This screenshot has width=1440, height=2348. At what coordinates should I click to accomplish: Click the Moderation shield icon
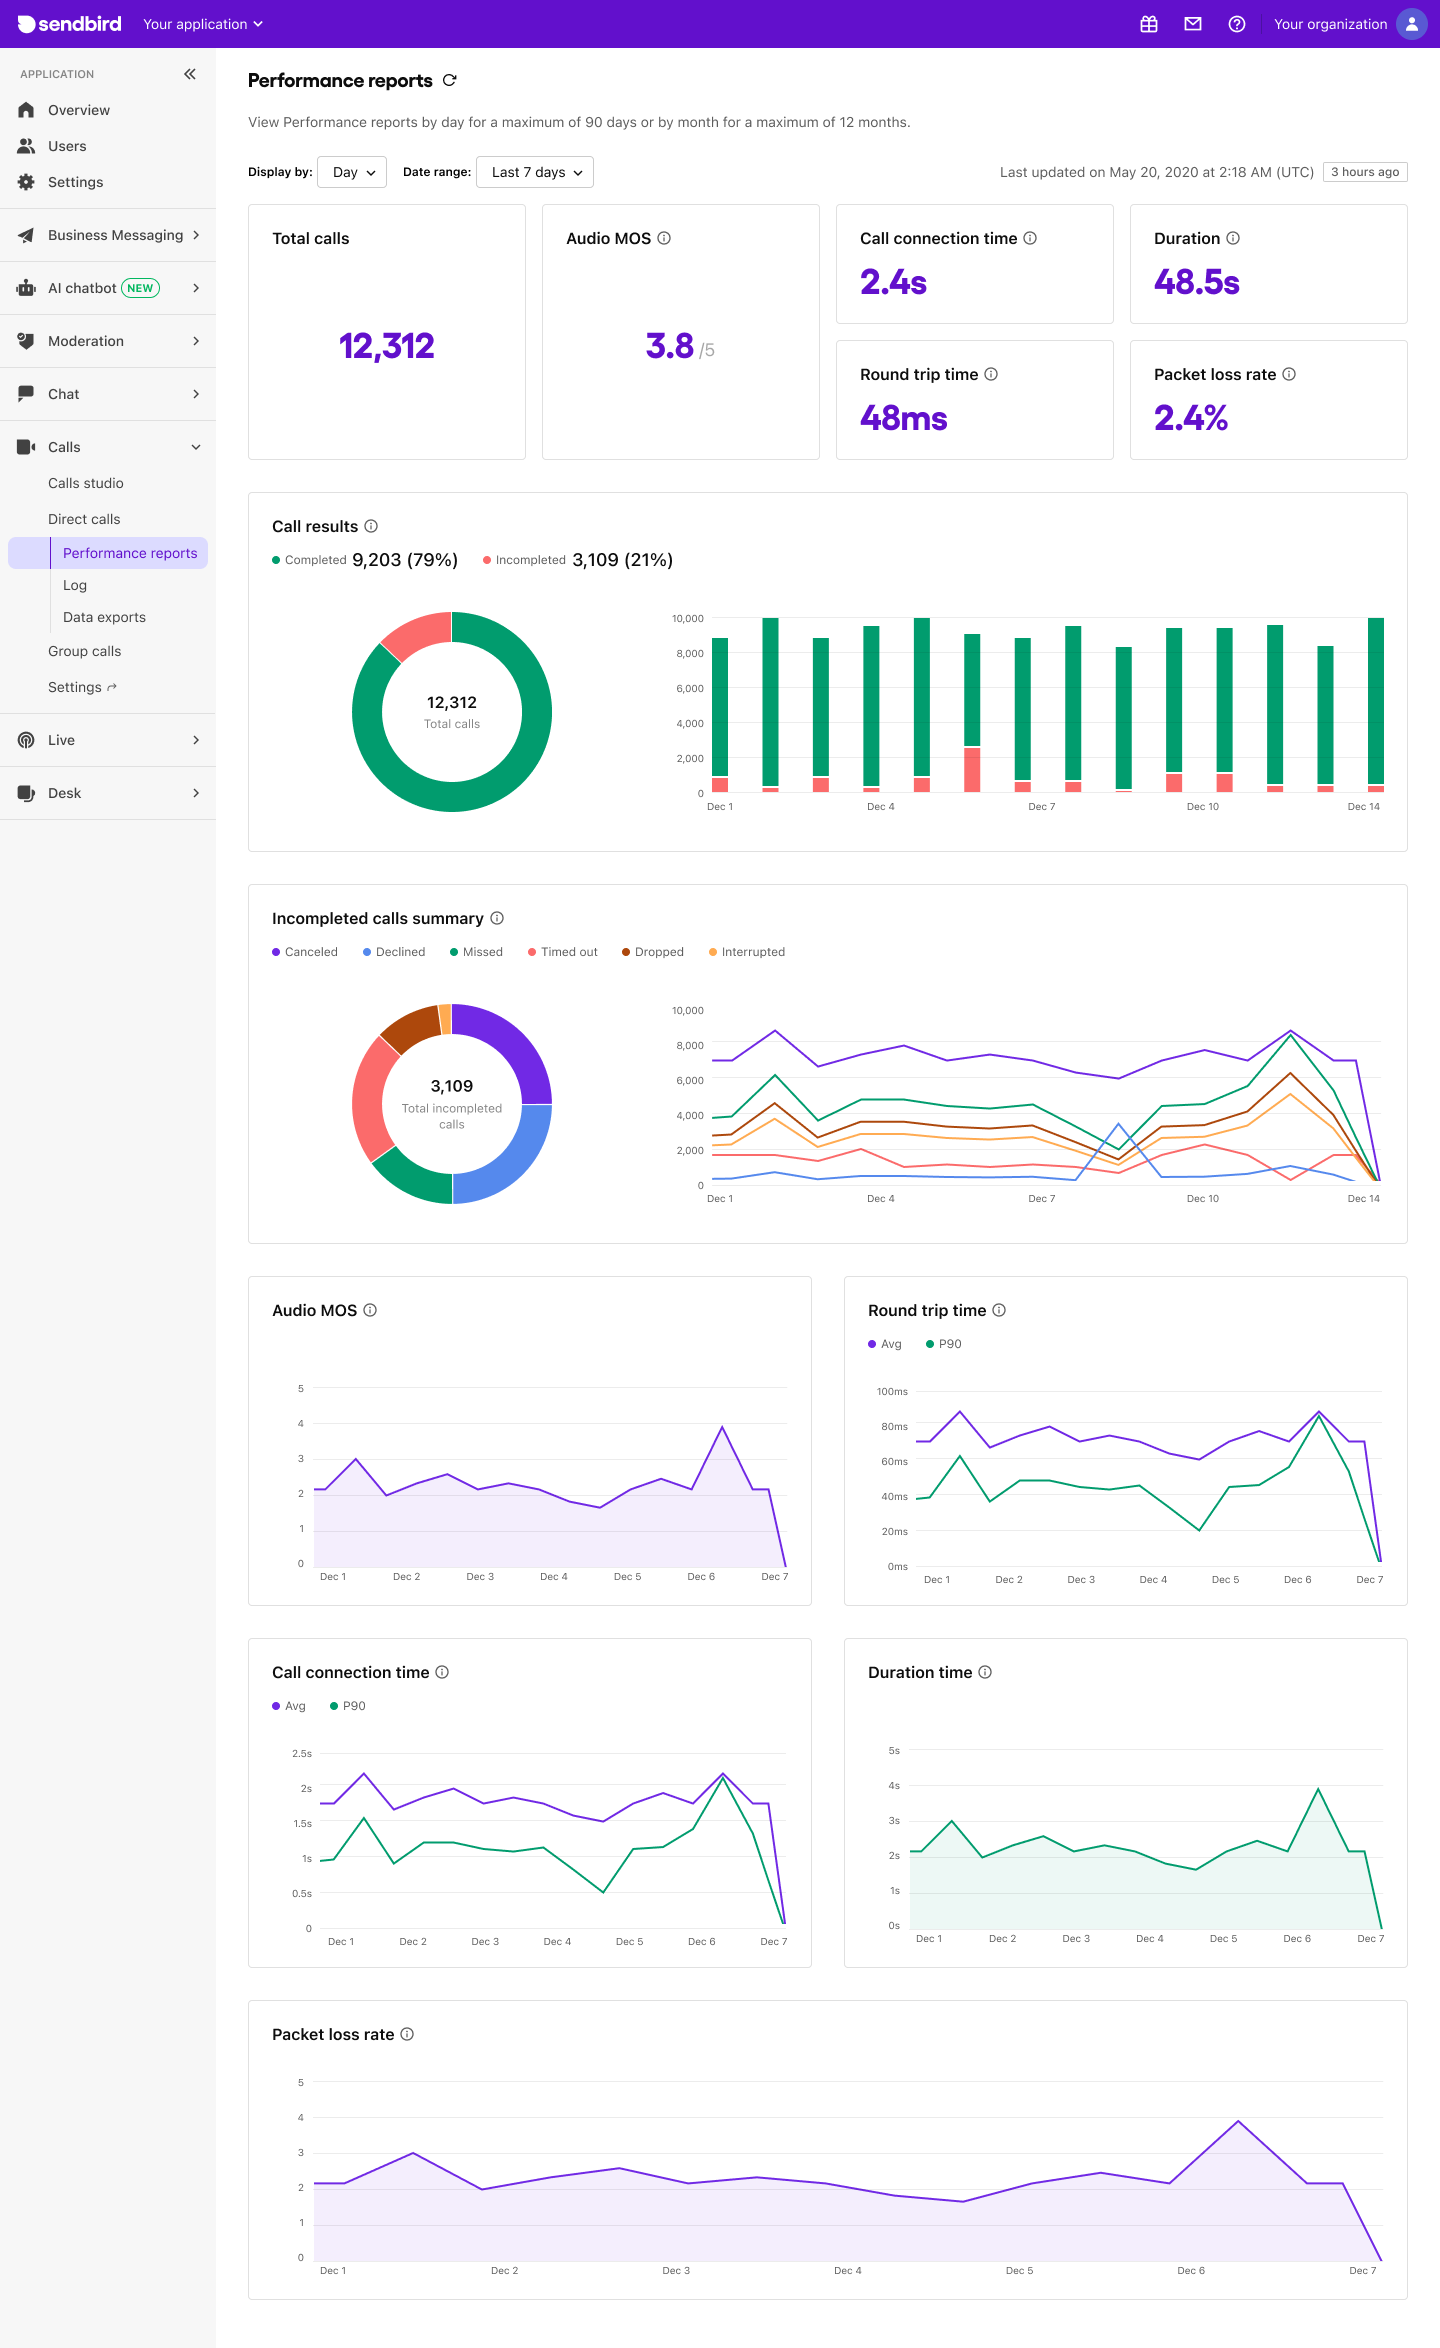(26, 341)
